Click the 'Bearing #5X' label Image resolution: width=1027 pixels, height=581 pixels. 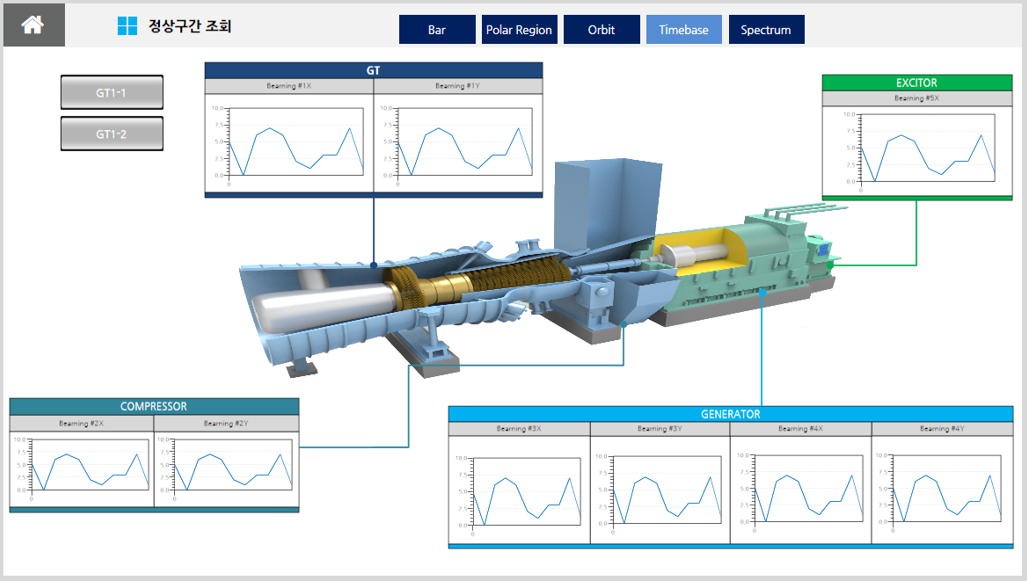pyautogui.click(x=917, y=98)
